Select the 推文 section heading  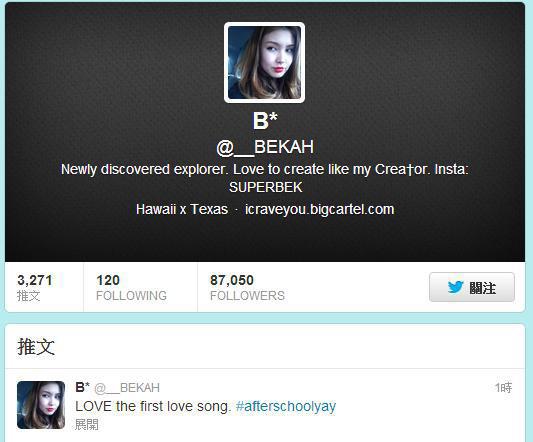36,346
